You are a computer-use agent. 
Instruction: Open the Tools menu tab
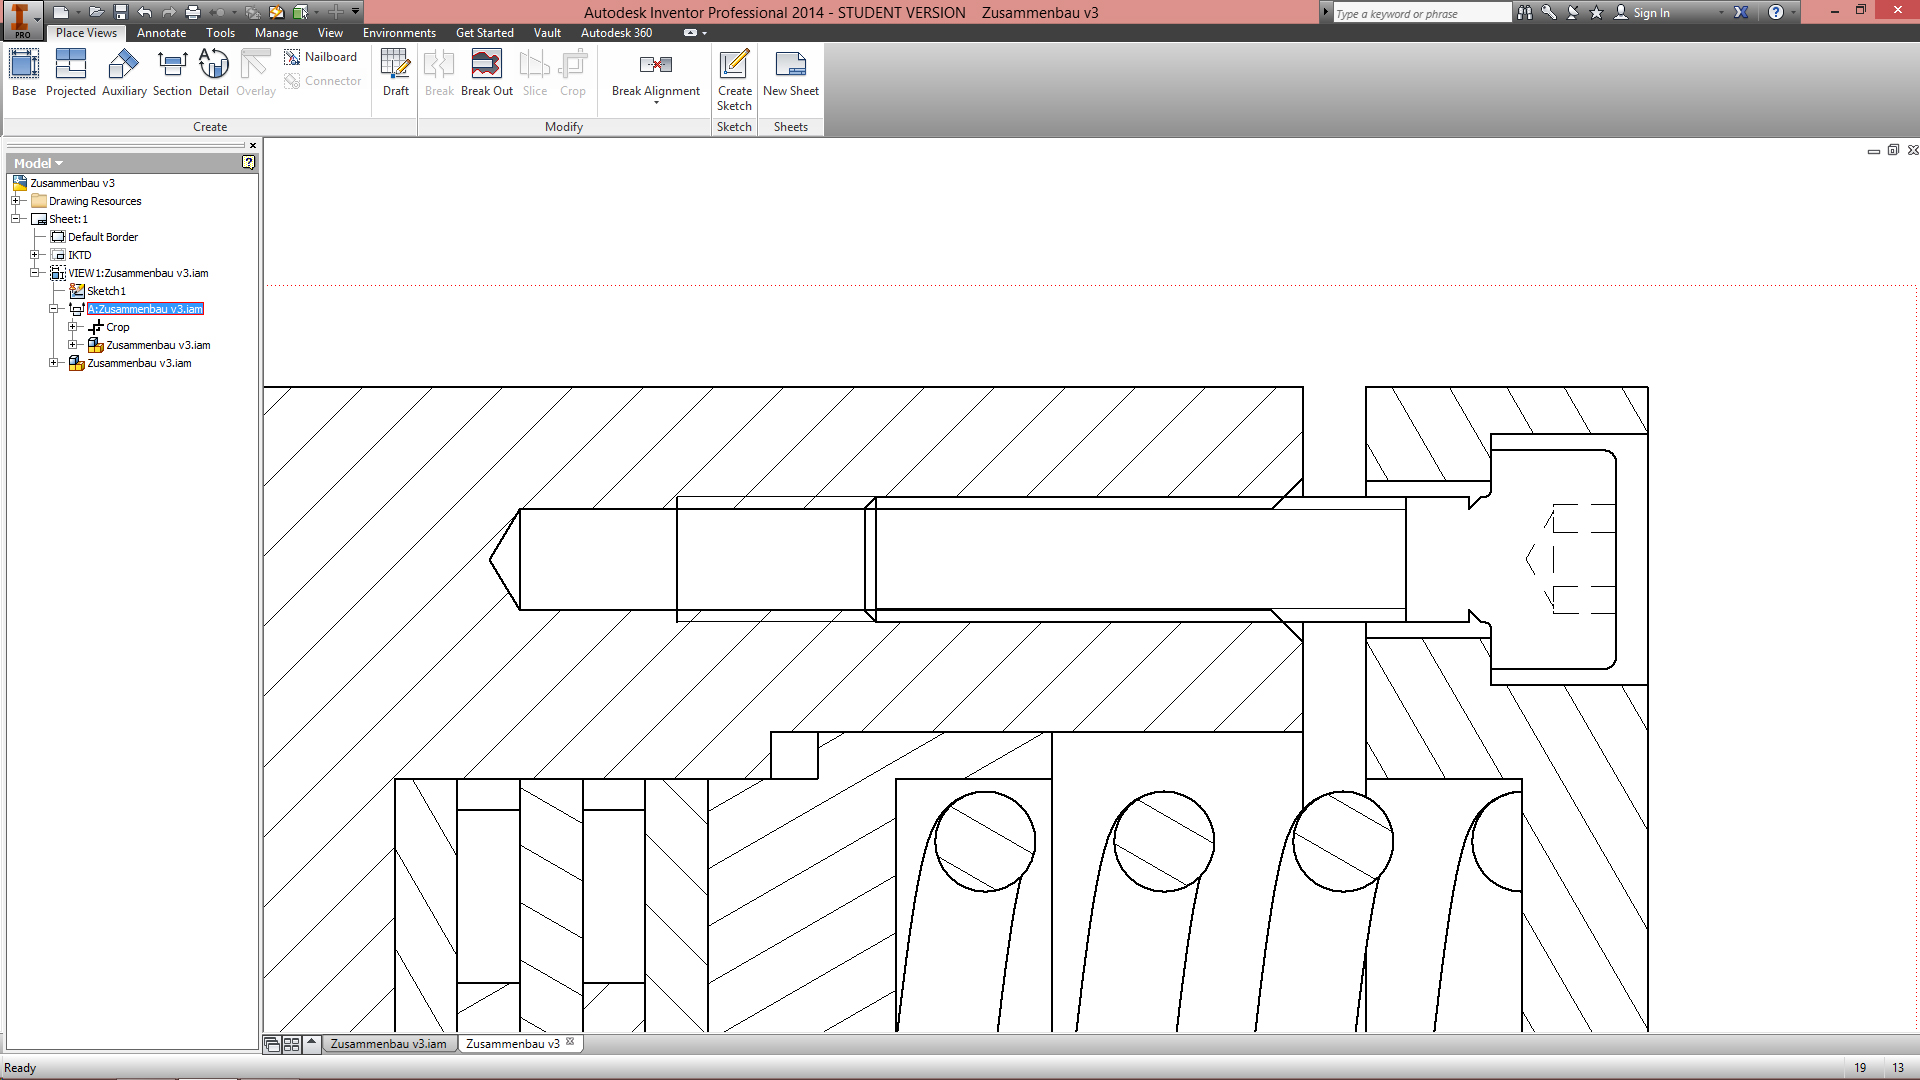coord(220,32)
